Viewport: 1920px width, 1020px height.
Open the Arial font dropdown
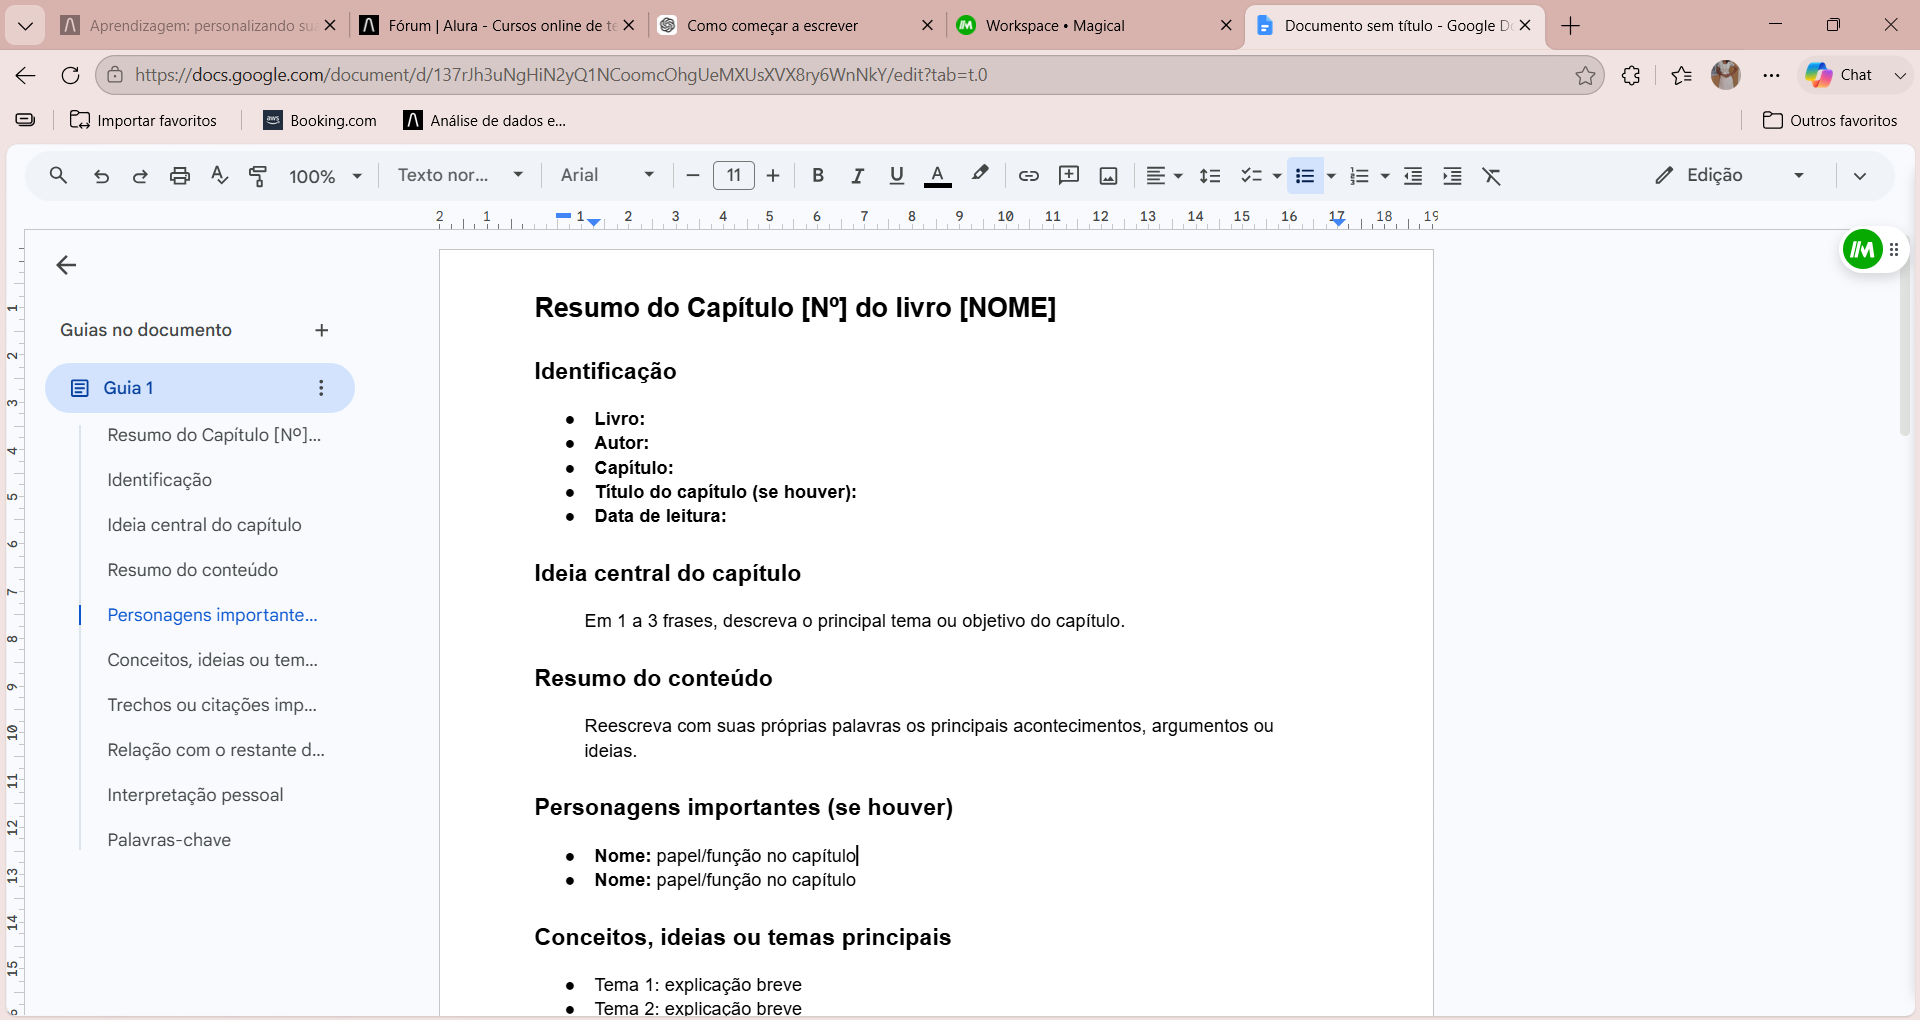(607, 176)
